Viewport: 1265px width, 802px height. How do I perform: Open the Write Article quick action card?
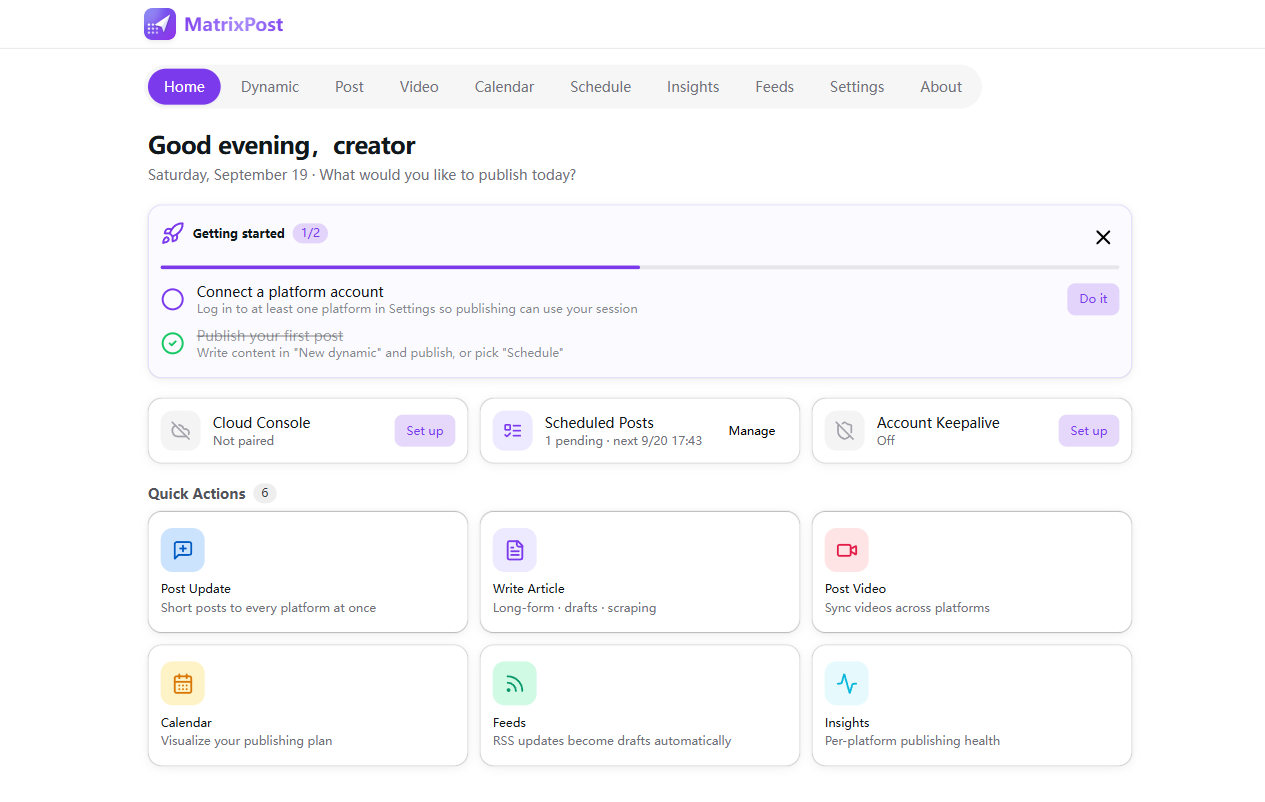640,572
